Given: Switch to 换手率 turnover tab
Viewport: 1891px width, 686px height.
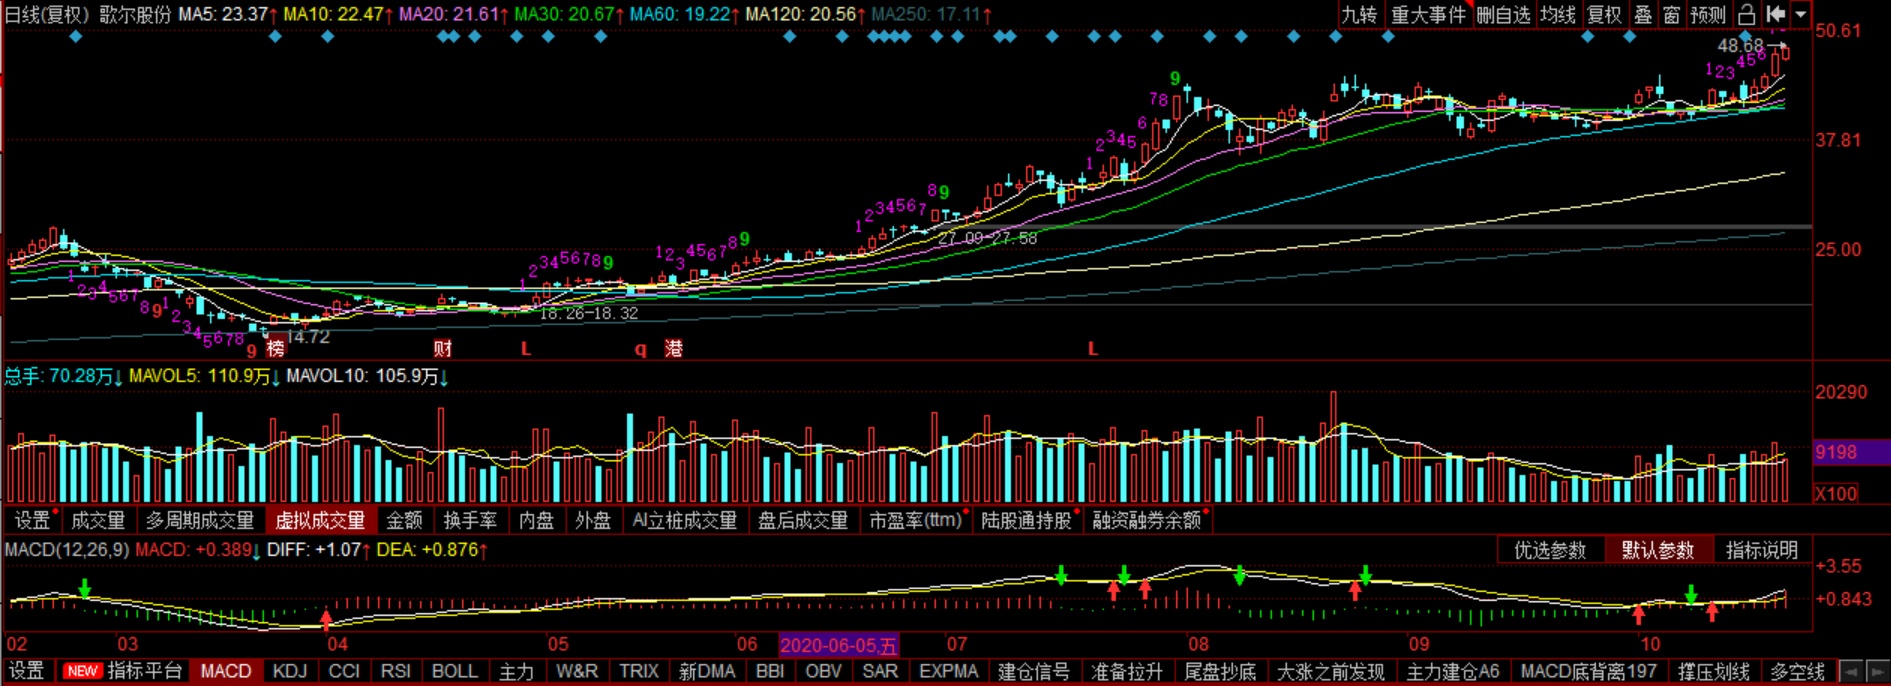Looking at the screenshot, I should coord(470,520).
